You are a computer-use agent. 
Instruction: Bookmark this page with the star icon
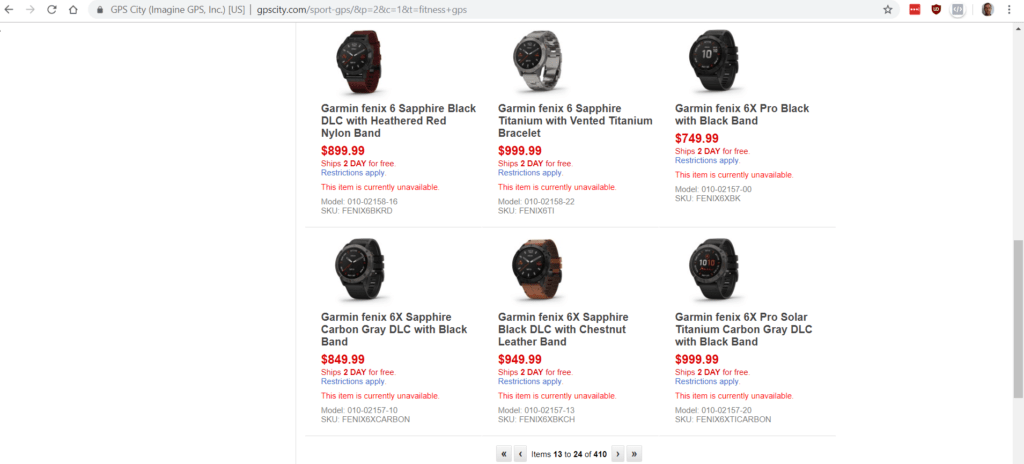click(x=887, y=10)
